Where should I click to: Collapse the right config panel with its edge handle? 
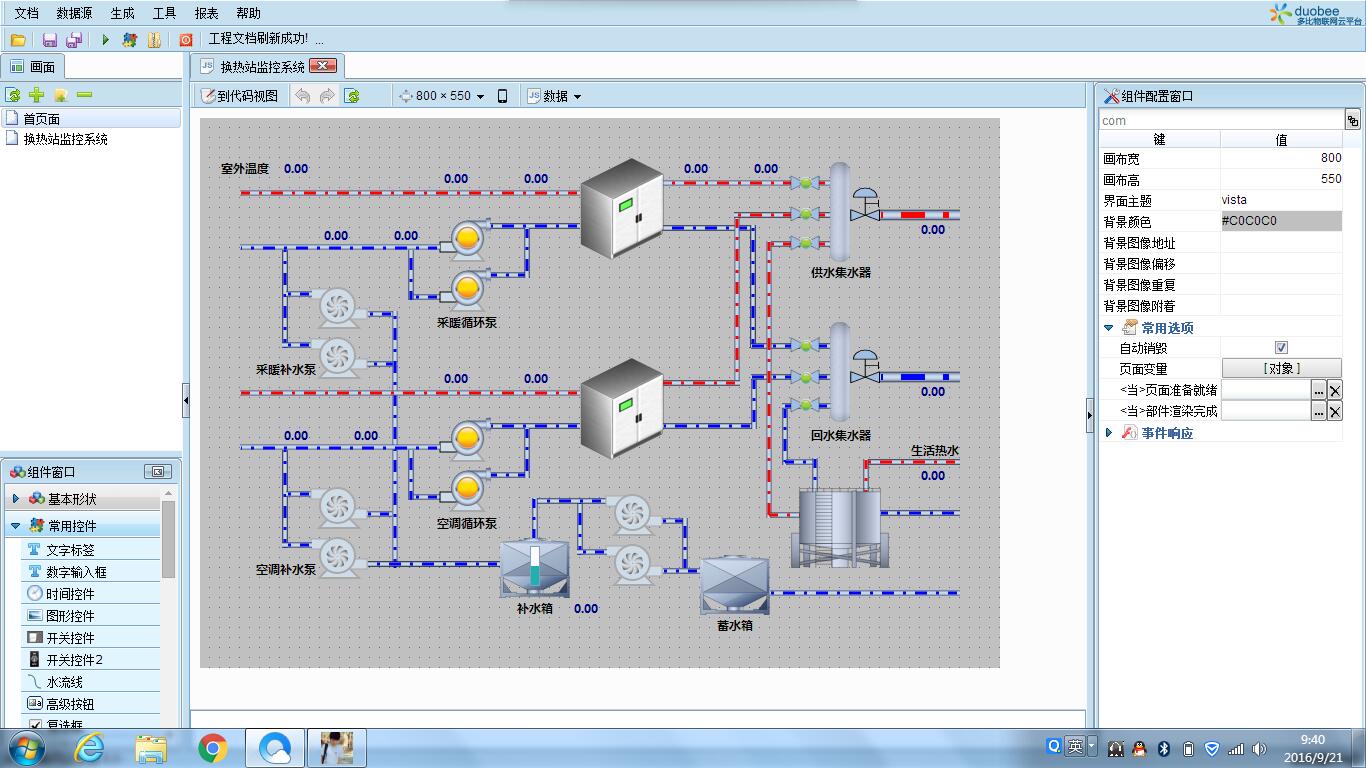pos(1090,415)
